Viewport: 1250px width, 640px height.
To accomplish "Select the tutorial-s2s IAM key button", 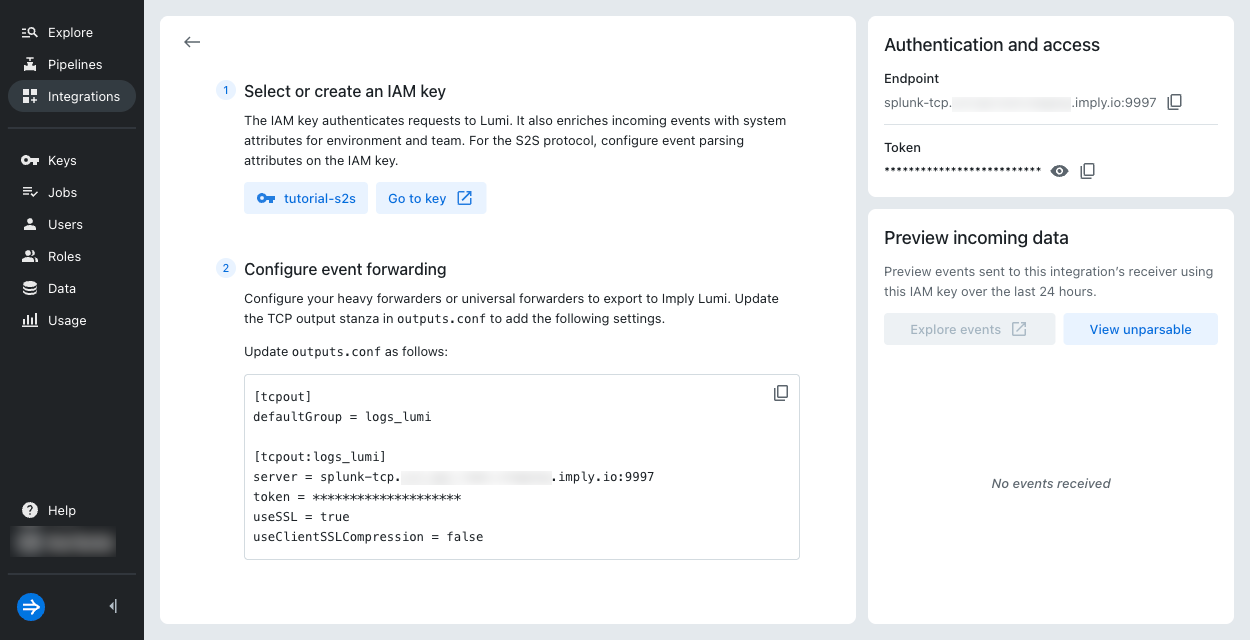I will click(306, 198).
